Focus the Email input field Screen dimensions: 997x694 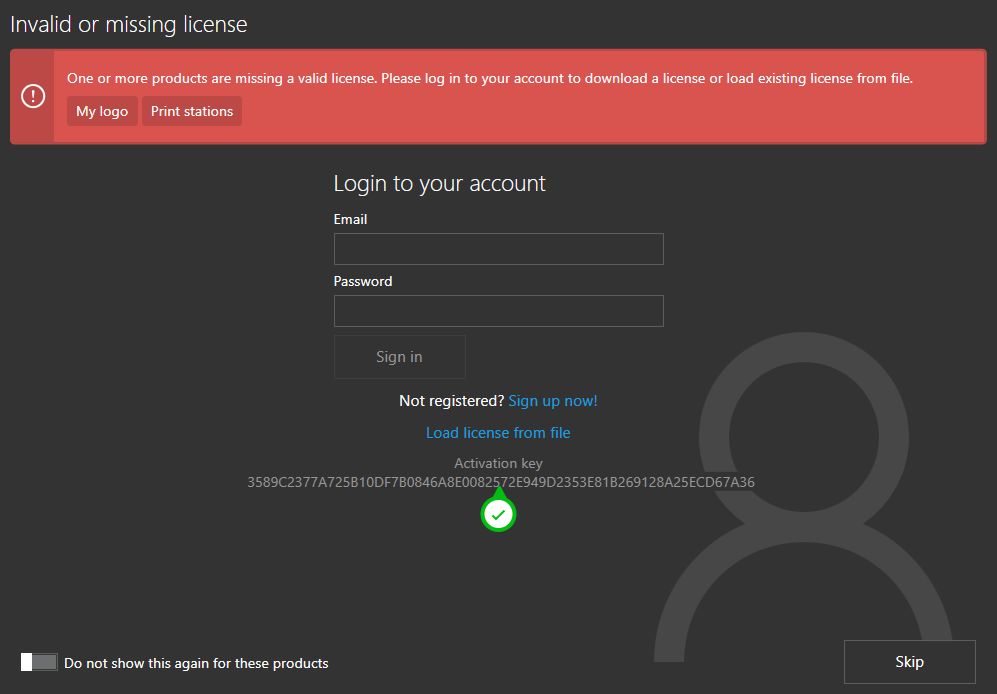498,249
